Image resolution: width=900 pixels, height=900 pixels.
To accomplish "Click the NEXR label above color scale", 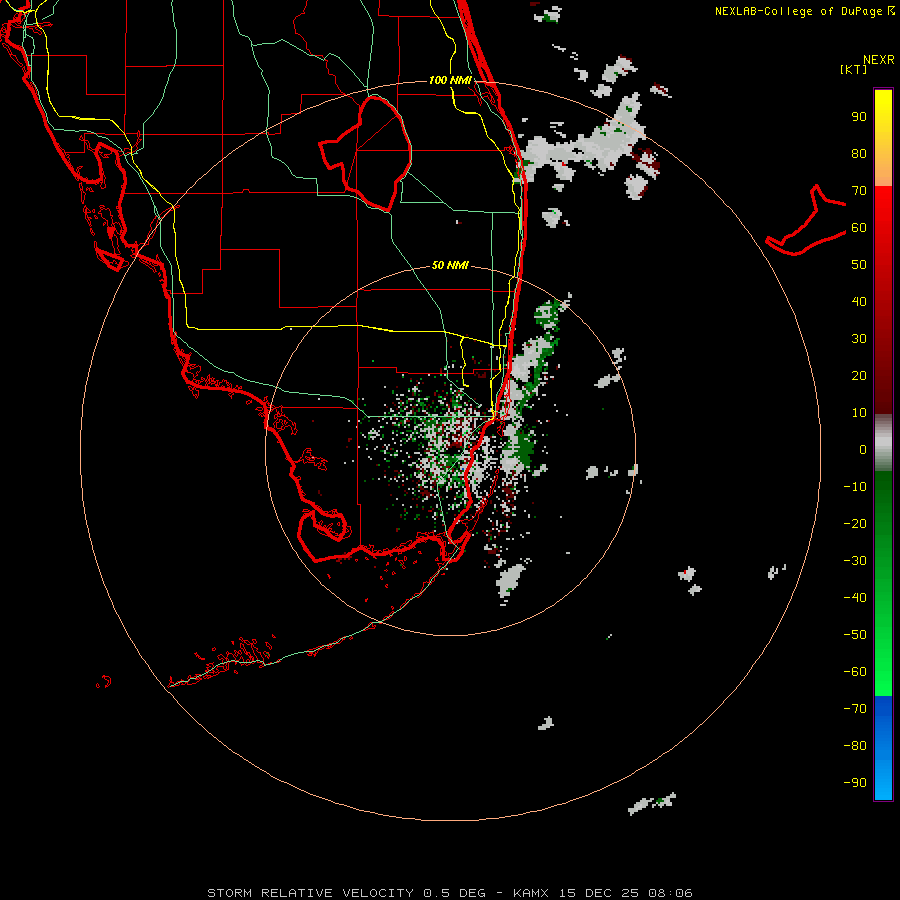I will [x=879, y=60].
